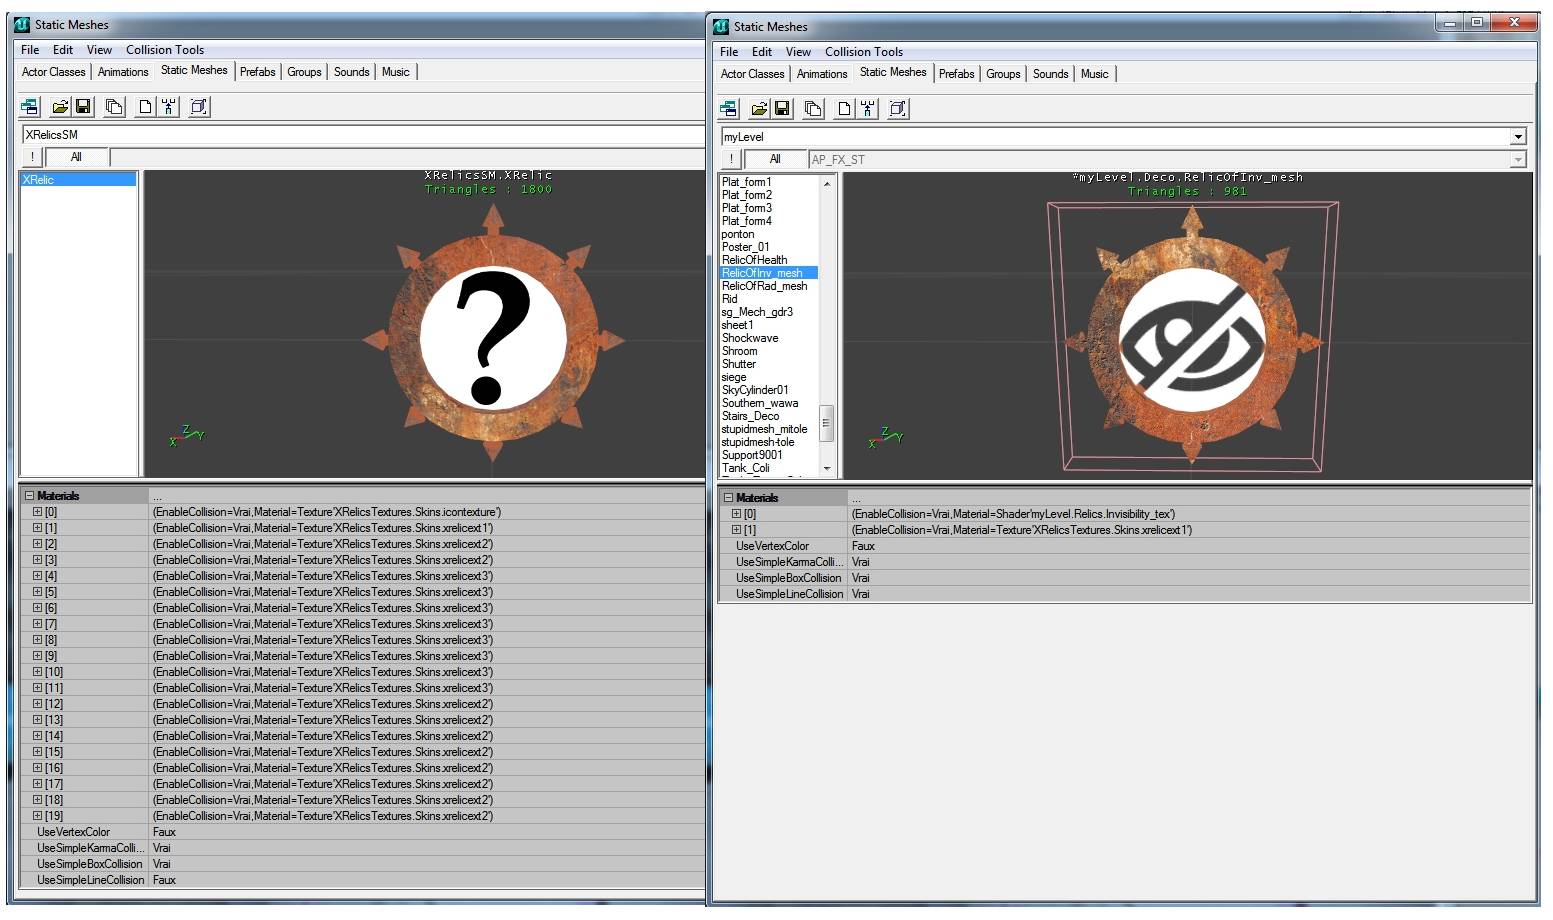Click the open package folder icon in right window
The height and width of the screenshot is (920, 1553).
759,109
